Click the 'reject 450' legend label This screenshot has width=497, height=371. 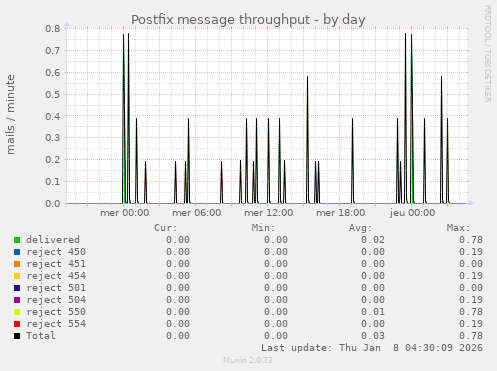click(x=56, y=252)
